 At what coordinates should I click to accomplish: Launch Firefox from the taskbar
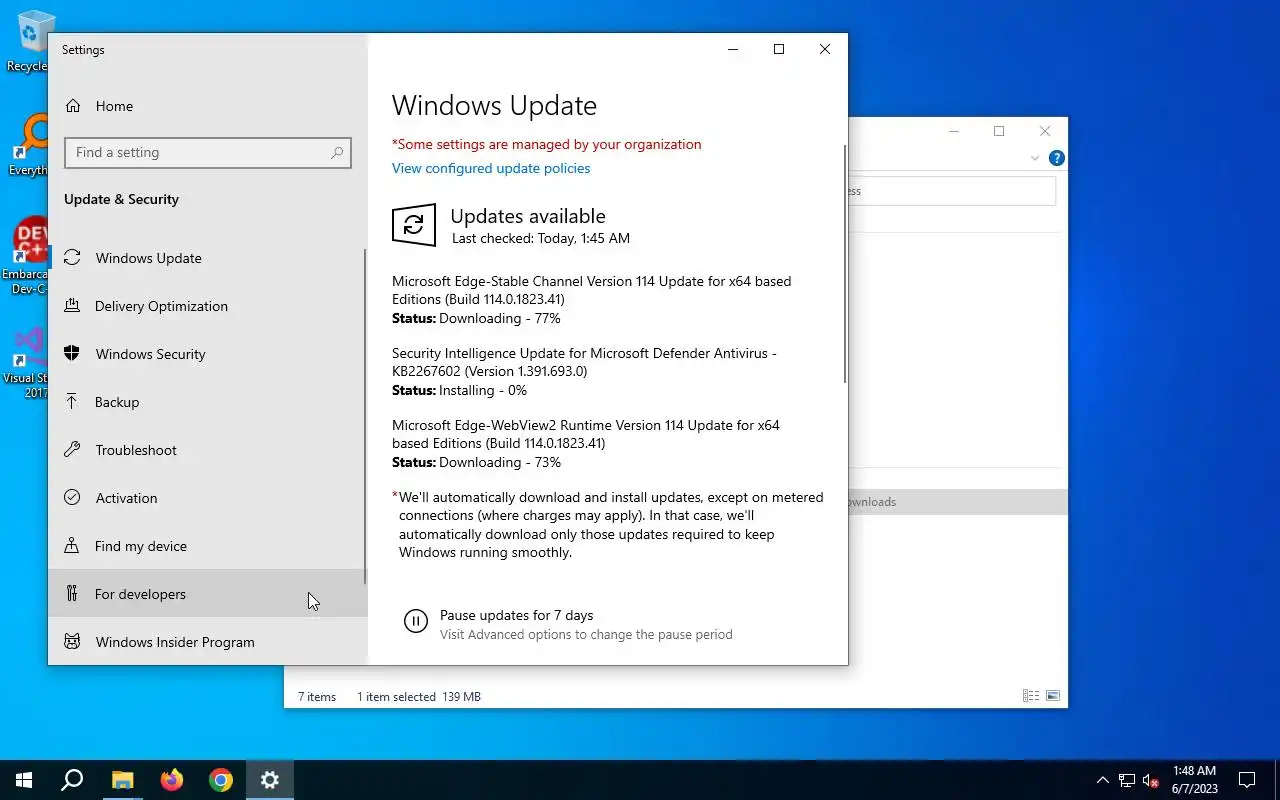click(172, 780)
